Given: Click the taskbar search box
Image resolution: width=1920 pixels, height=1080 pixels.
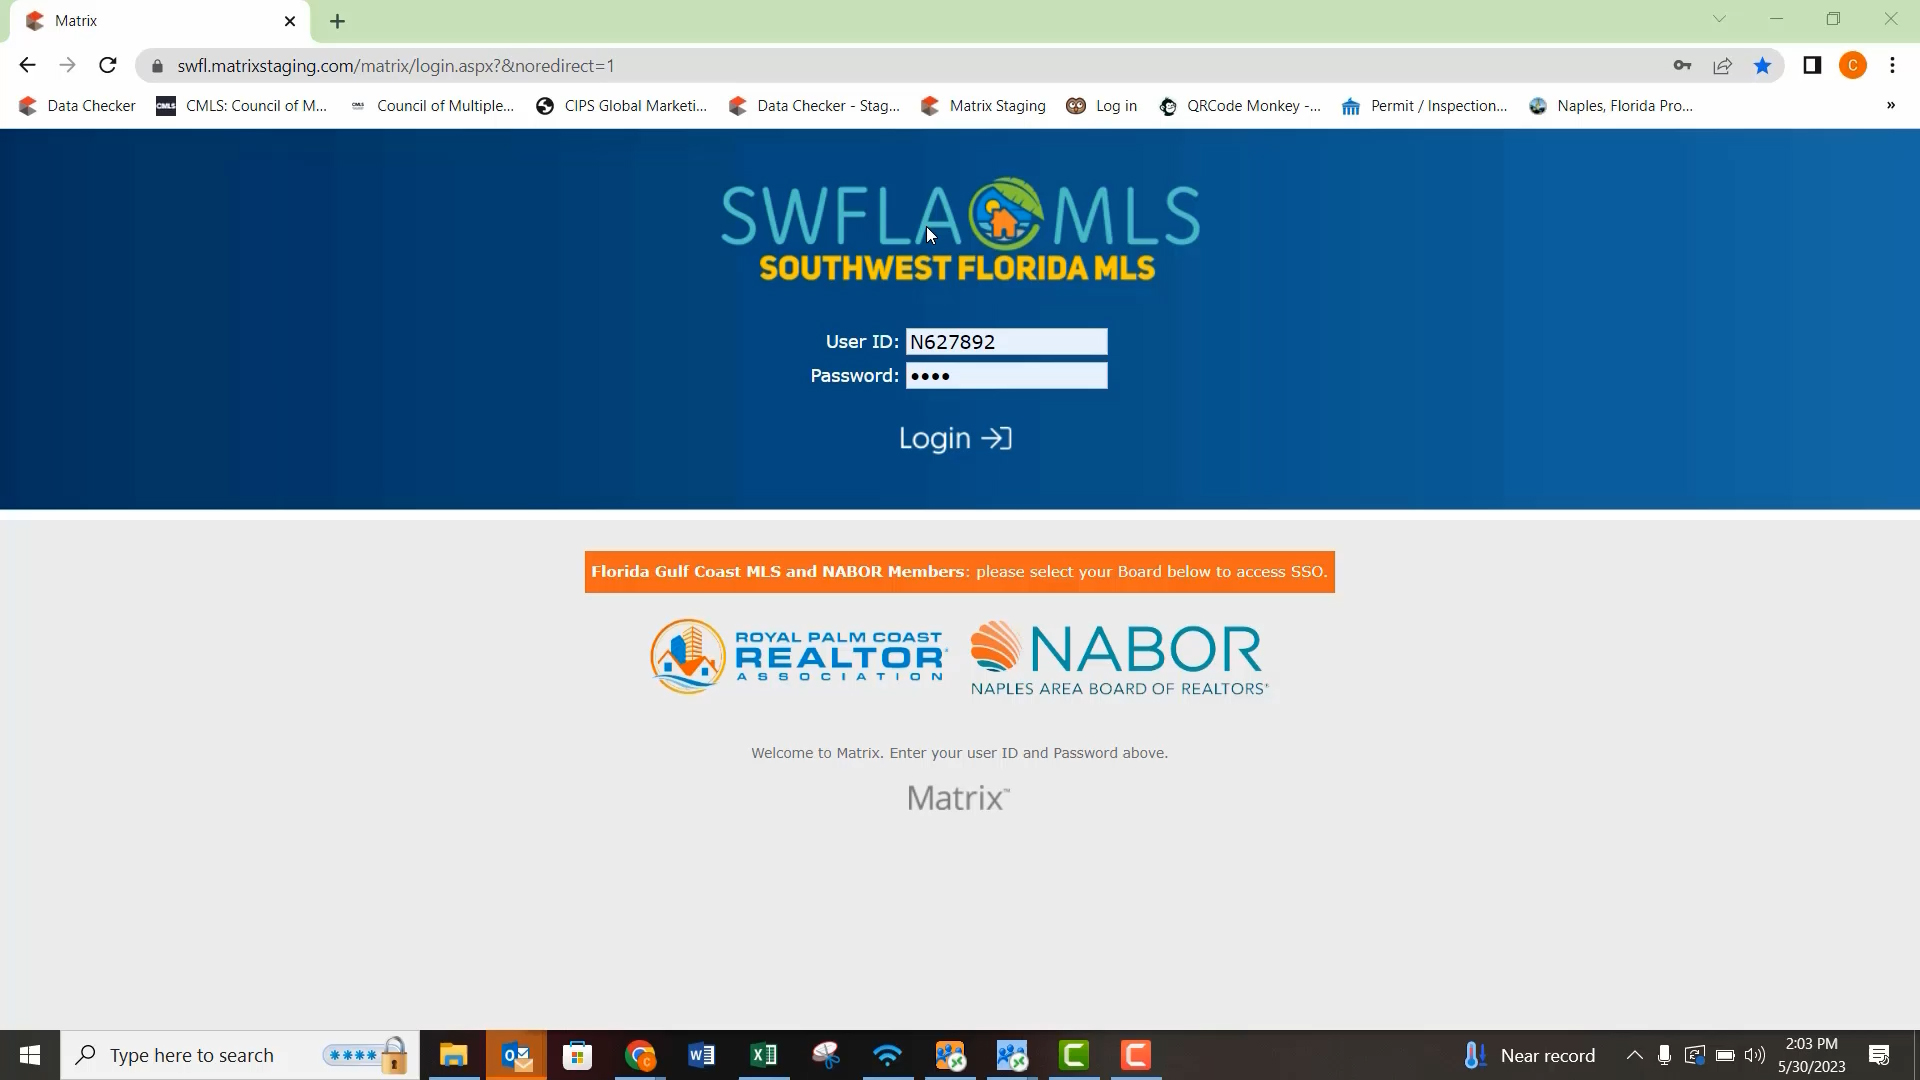Looking at the screenshot, I should point(240,1055).
